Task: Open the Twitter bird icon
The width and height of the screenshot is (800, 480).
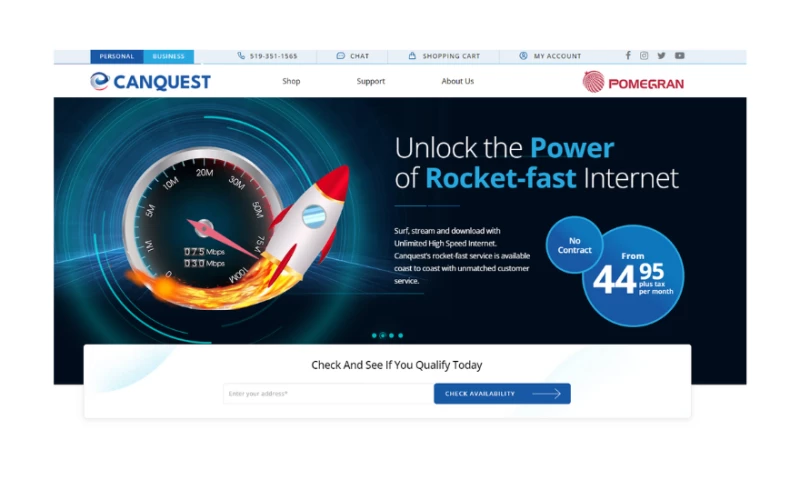Action: coord(661,56)
